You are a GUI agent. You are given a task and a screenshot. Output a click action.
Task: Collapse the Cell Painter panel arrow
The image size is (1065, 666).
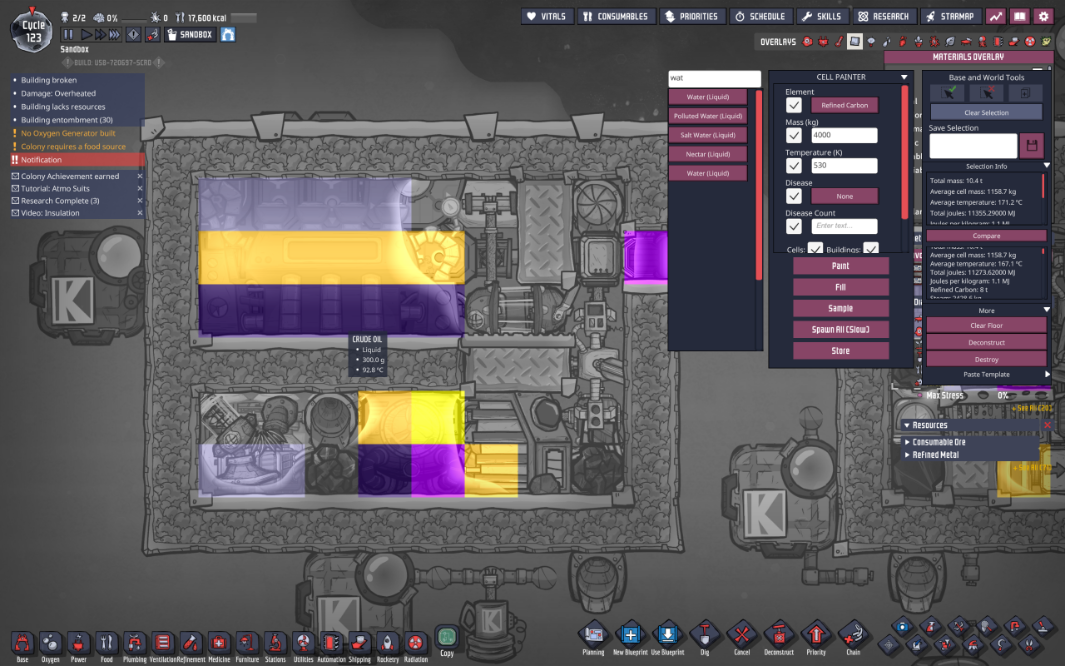pos(904,77)
